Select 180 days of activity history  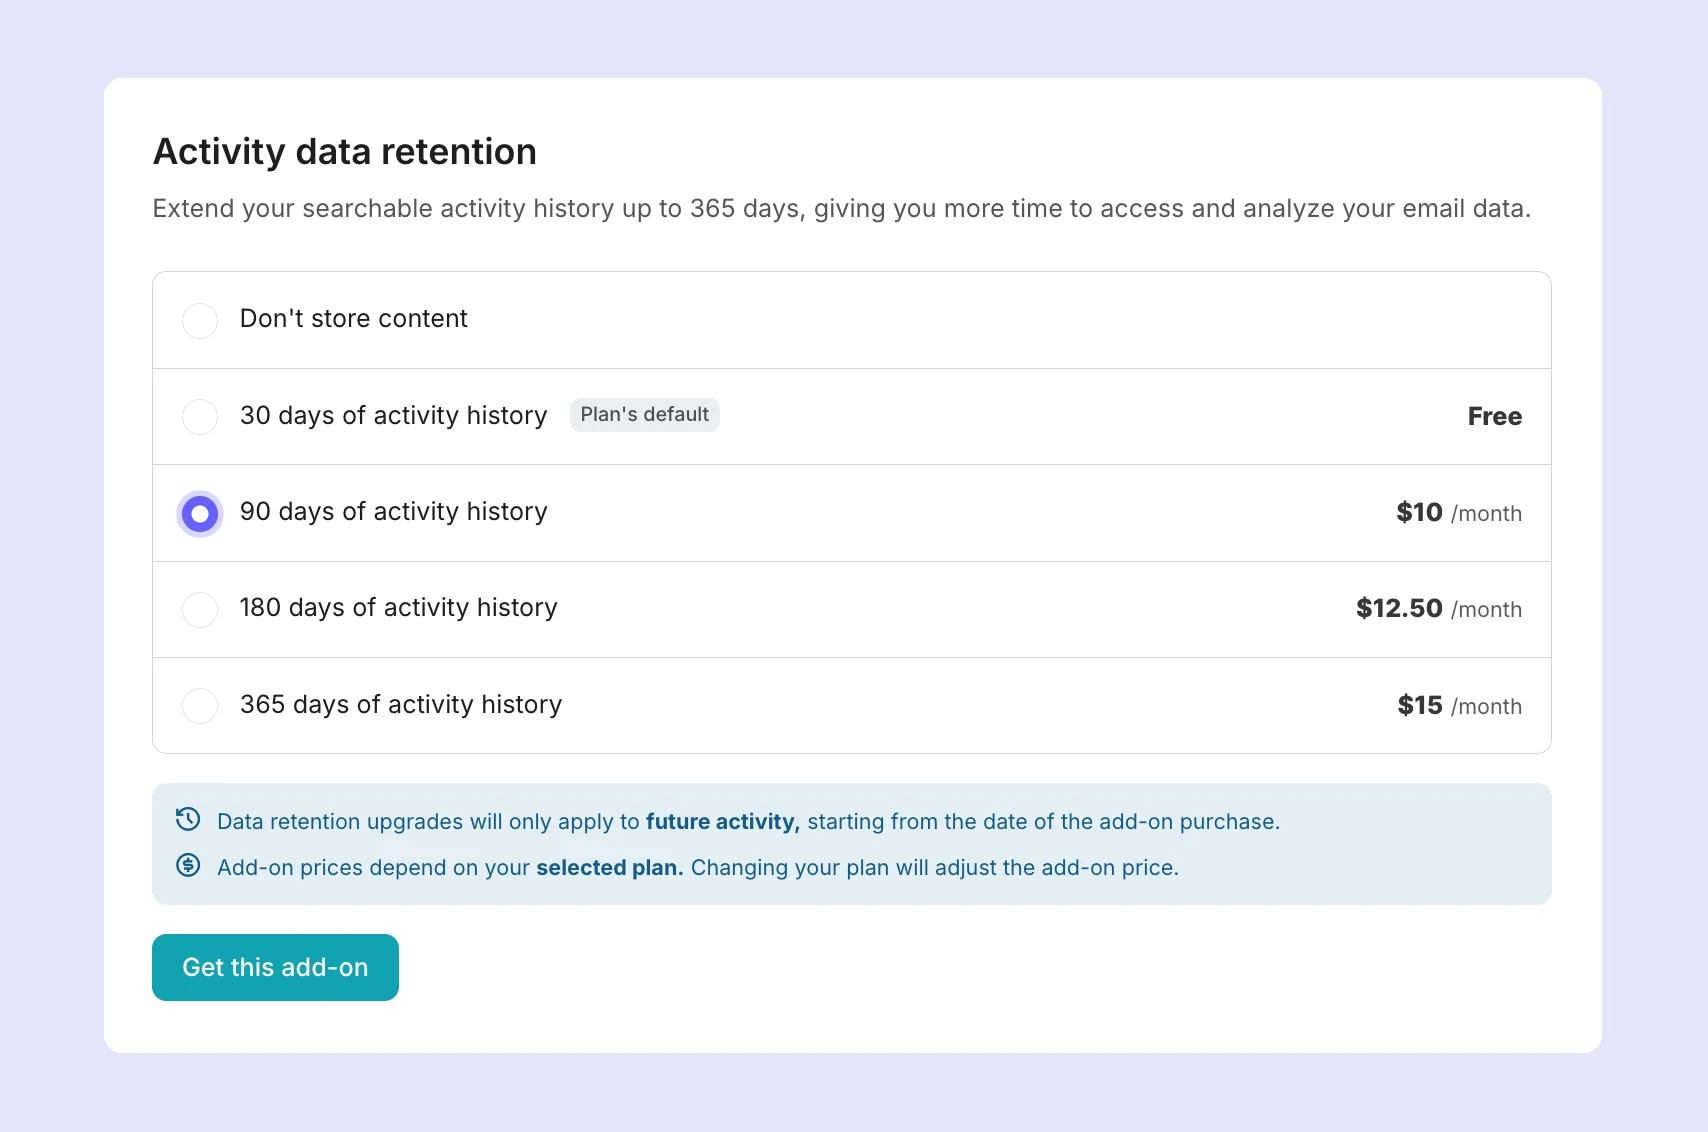tap(200, 610)
